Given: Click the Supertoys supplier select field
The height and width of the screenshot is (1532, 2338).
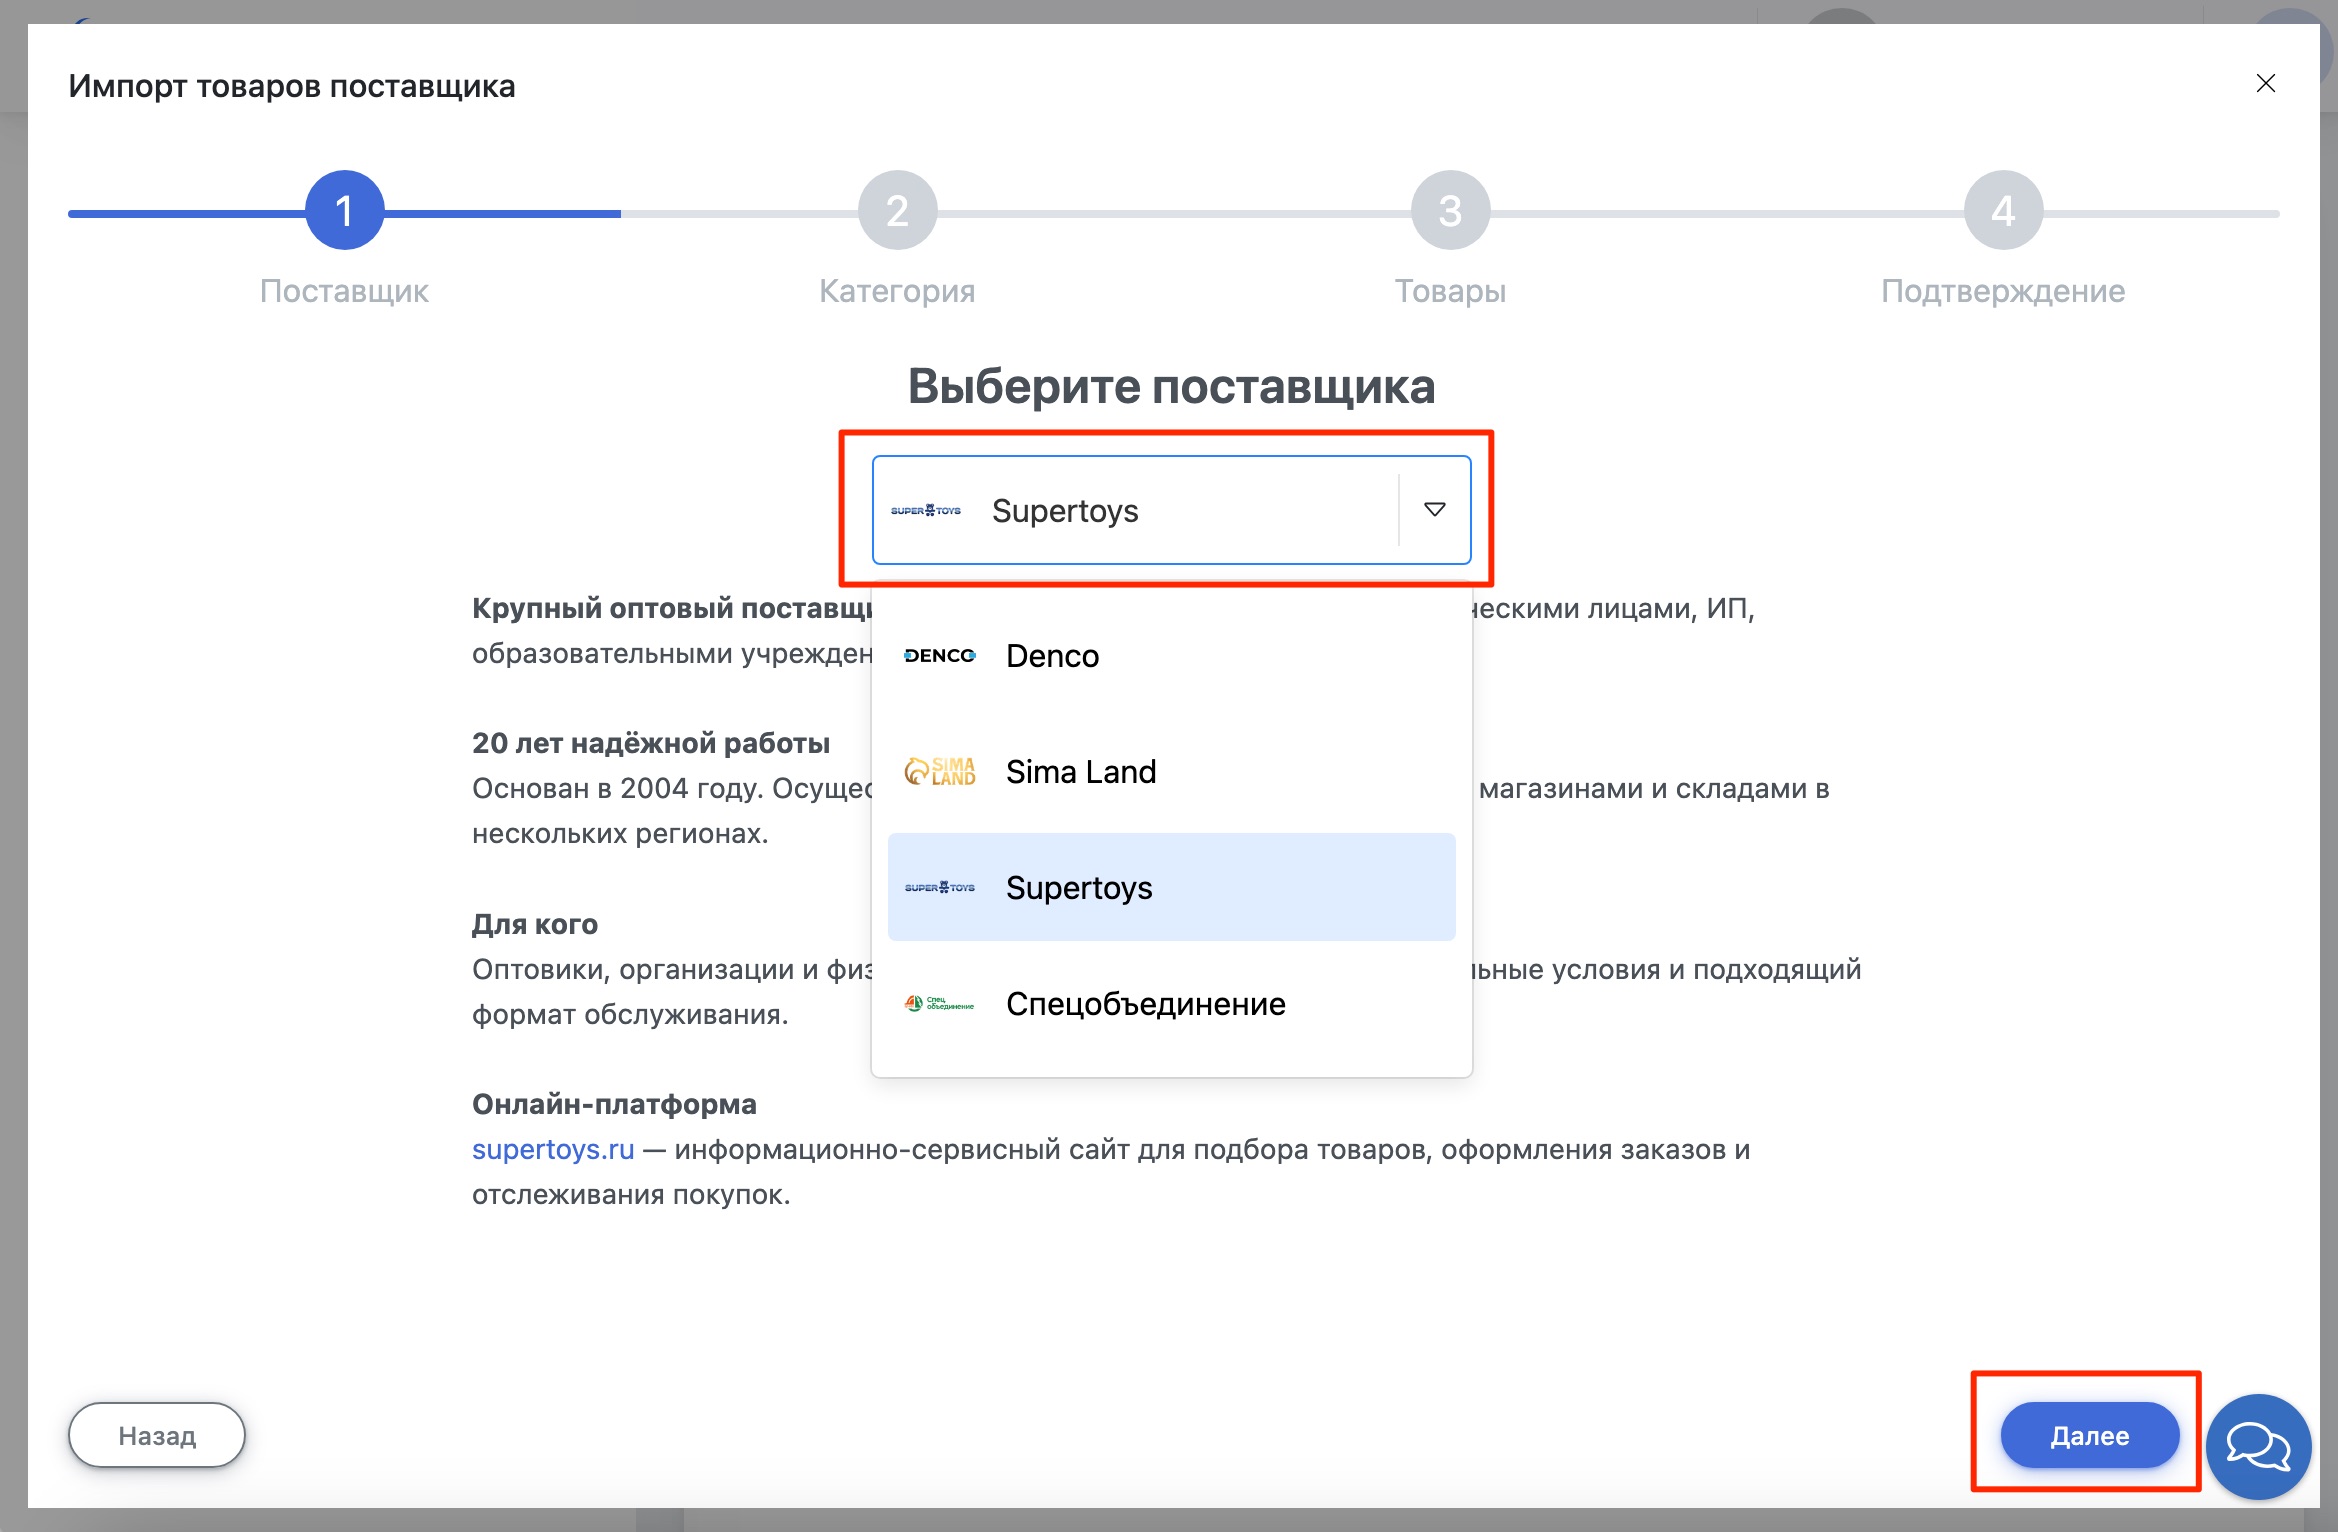Looking at the screenshot, I should click(1171, 510).
